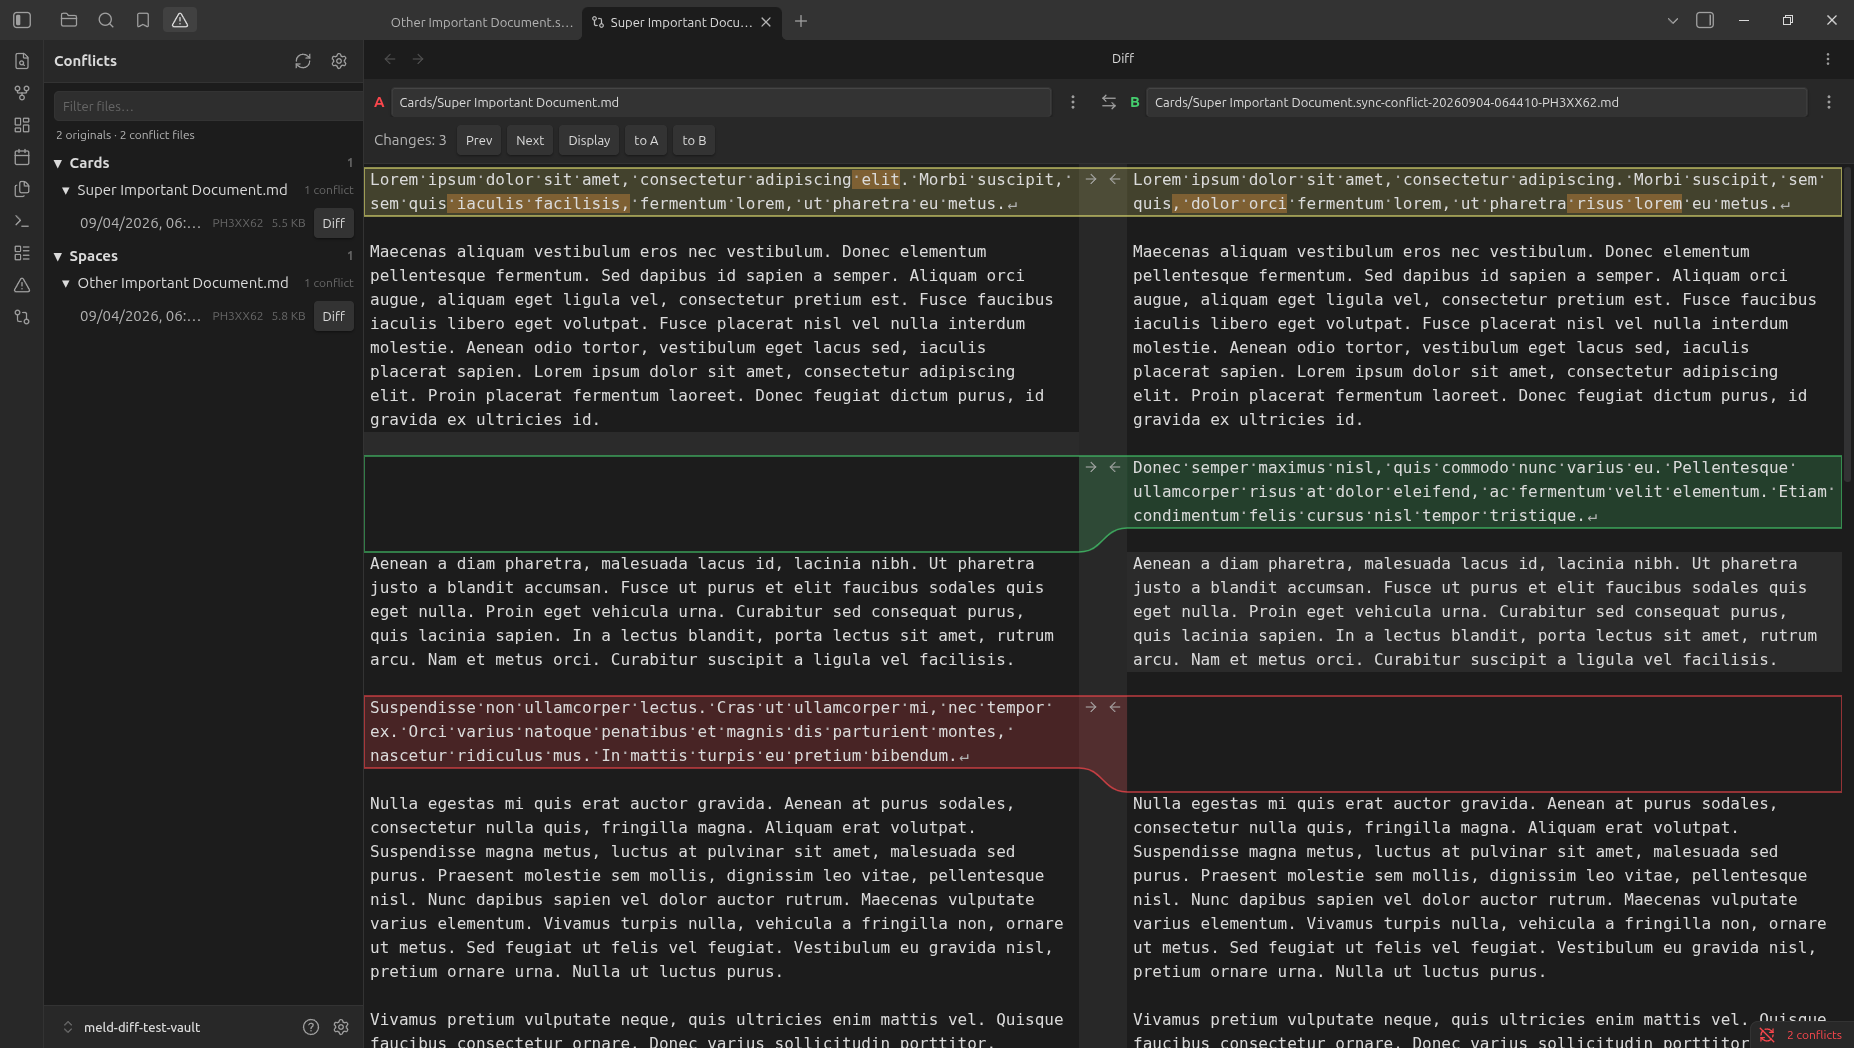1854x1048 pixels.
Task: Open canvas ribbon icon
Action: [x=22, y=125]
